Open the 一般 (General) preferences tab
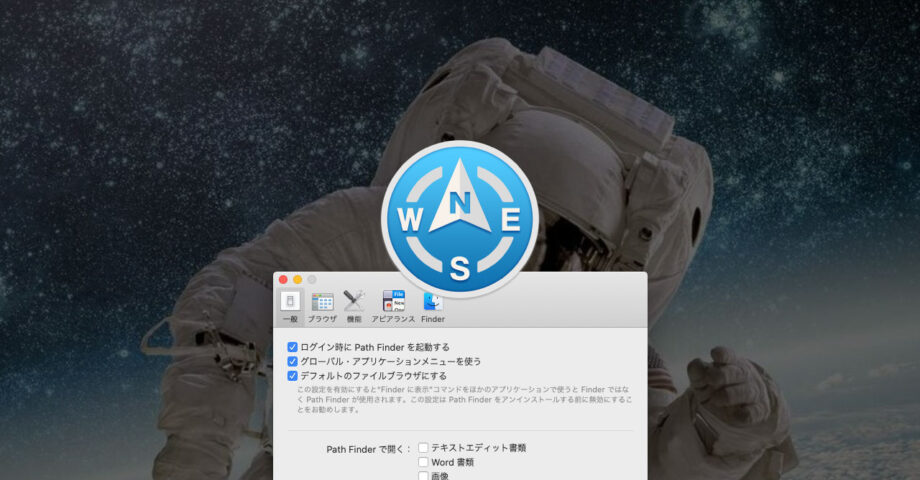The width and height of the screenshot is (920, 480). [x=290, y=307]
